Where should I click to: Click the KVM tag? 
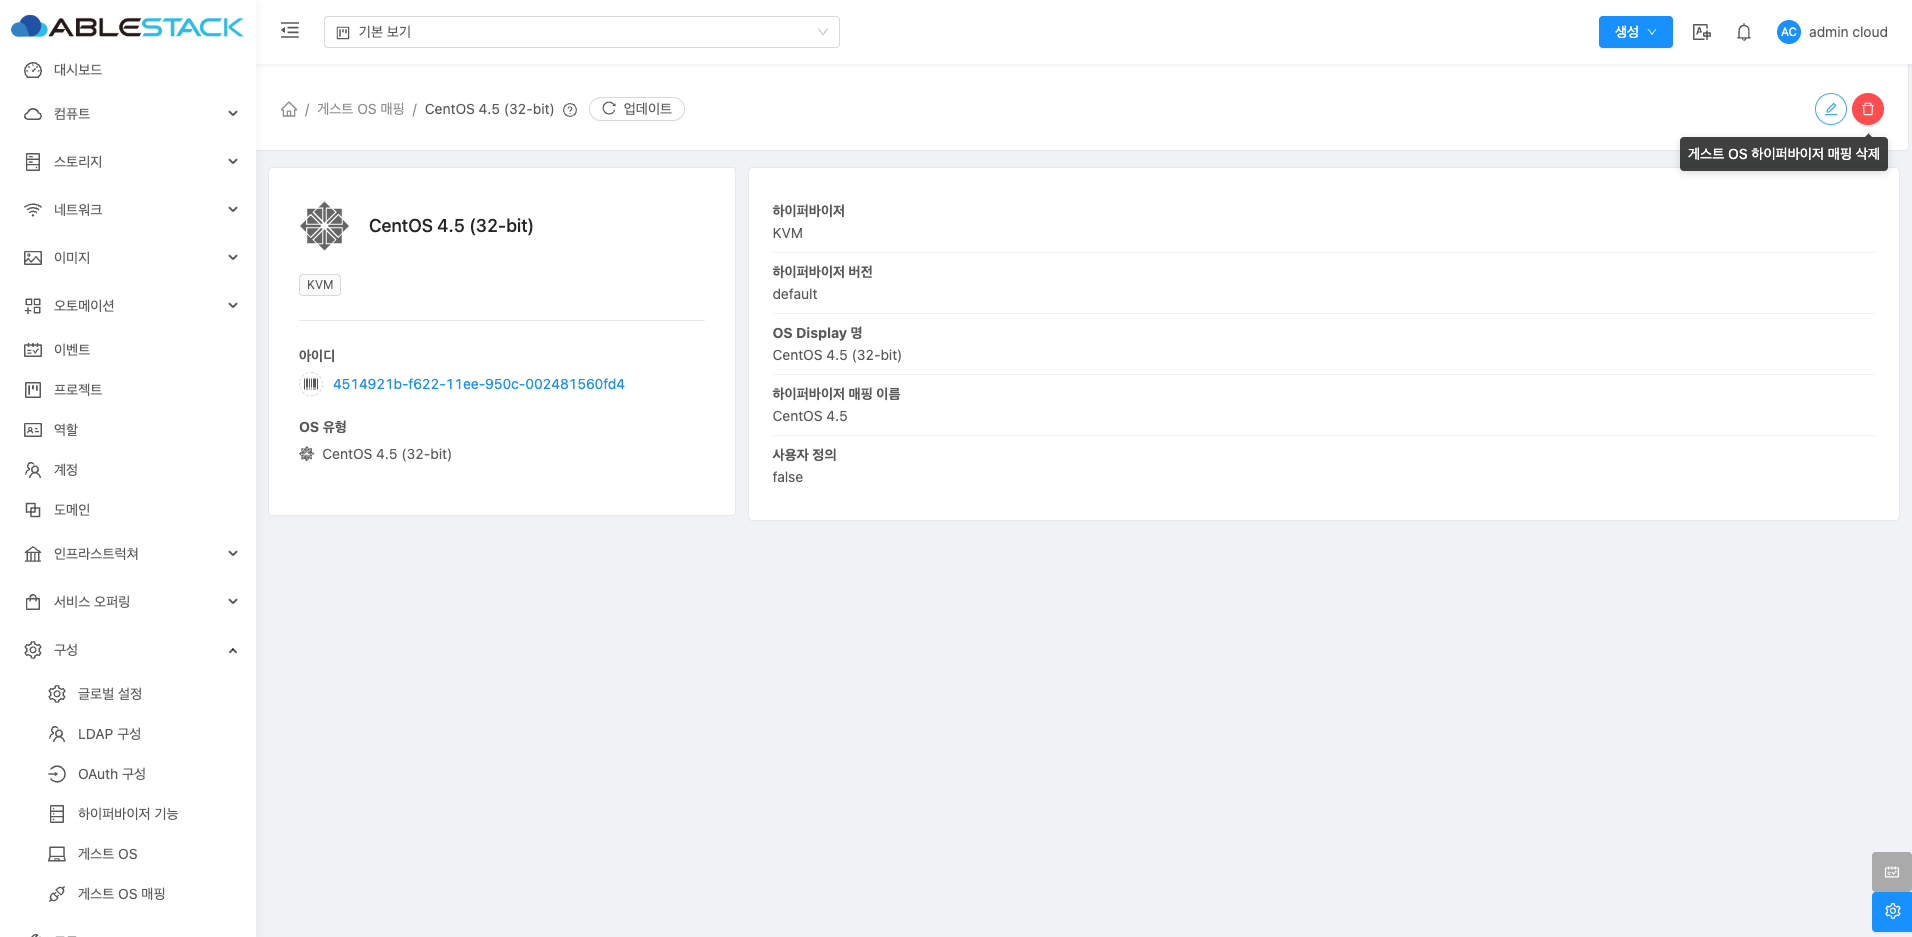[320, 285]
